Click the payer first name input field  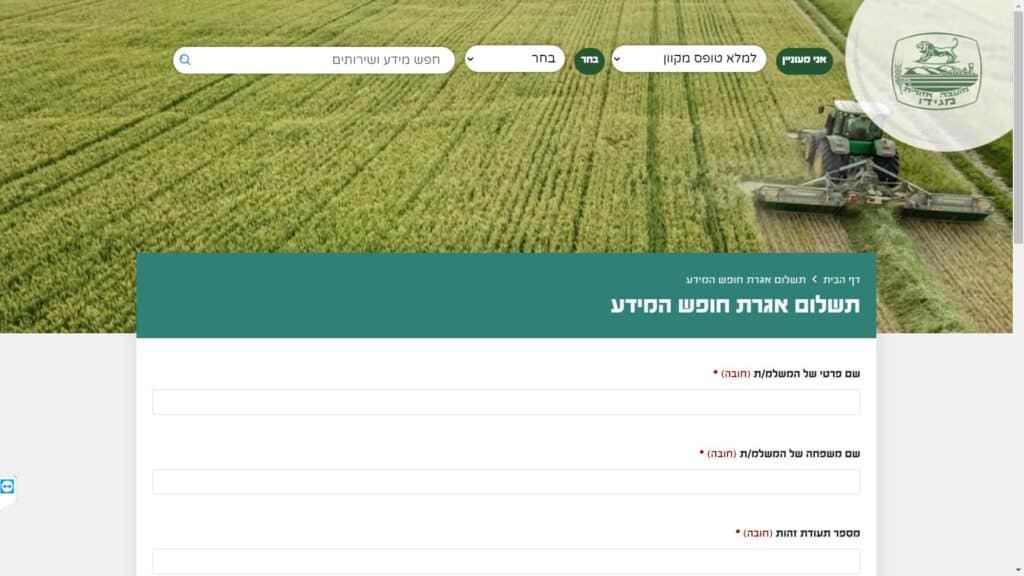pyautogui.click(x=506, y=402)
